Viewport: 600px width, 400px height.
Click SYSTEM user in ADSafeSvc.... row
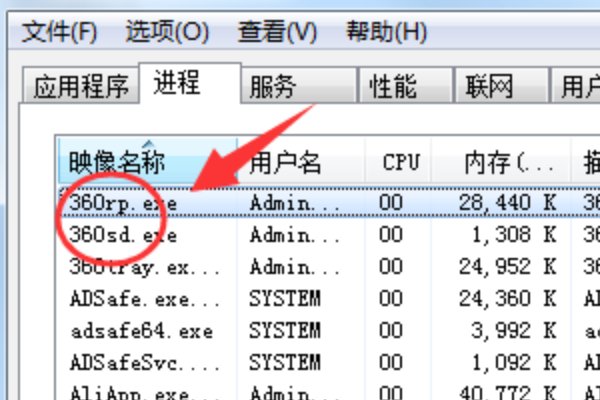285,363
